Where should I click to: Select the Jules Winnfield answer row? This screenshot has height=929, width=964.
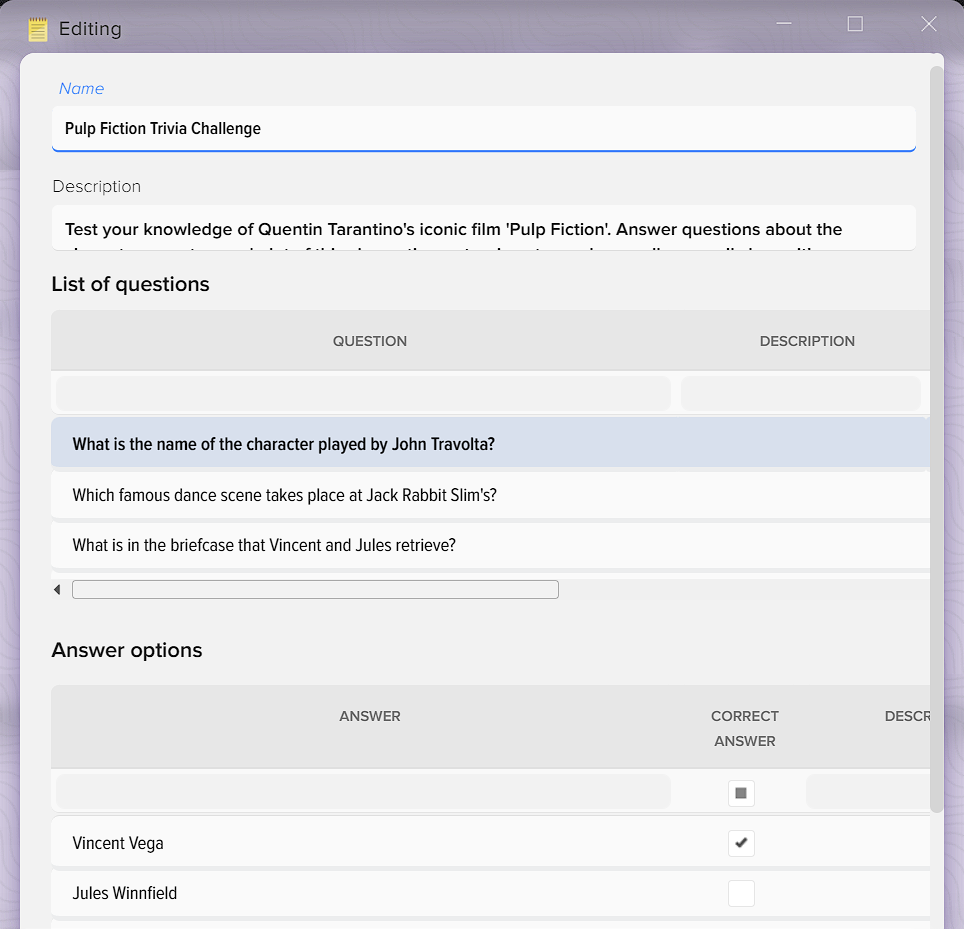click(x=491, y=893)
